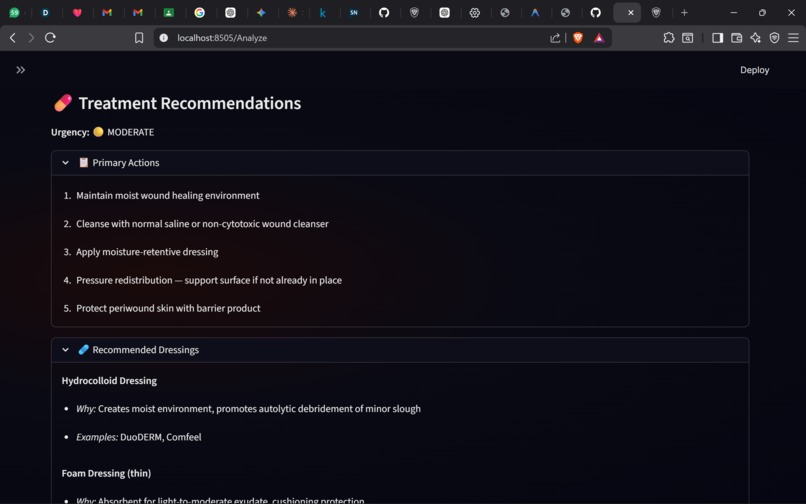Go back to previous page
The image size is (806, 504).
(x=13, y=38)
